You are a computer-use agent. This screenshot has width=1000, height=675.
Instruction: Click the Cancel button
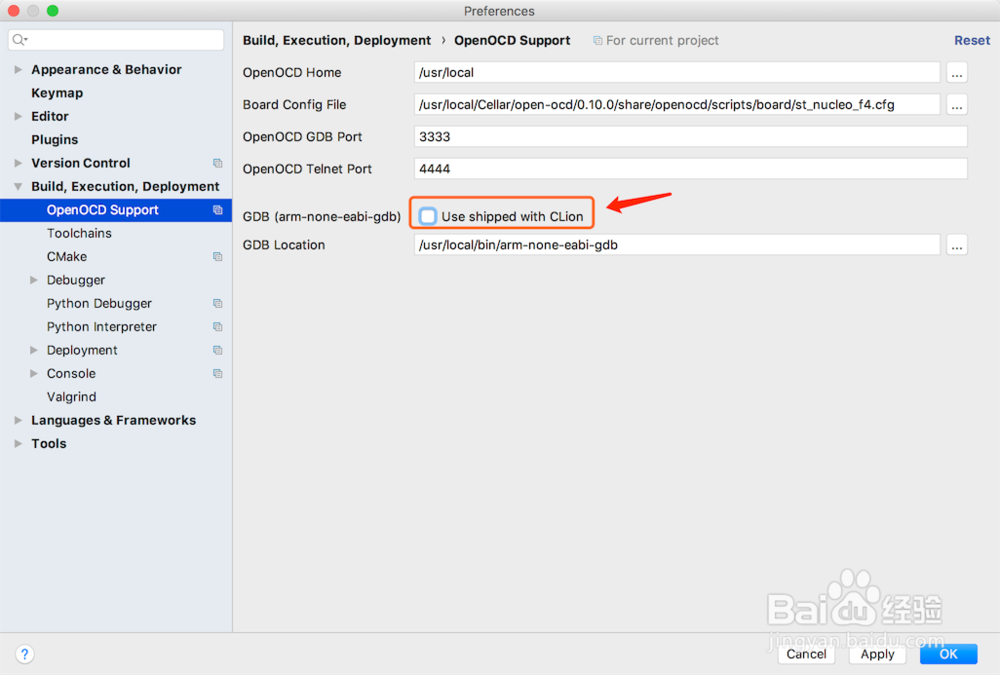click(x=806, y=654)
